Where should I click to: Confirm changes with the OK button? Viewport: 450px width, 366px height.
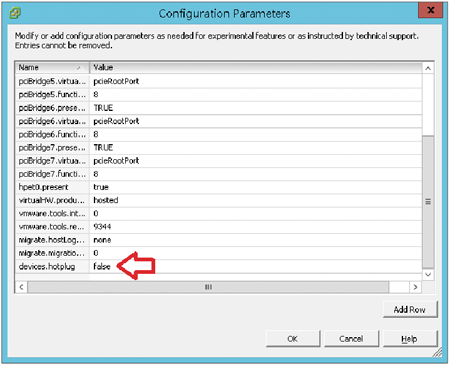point(293,339)
